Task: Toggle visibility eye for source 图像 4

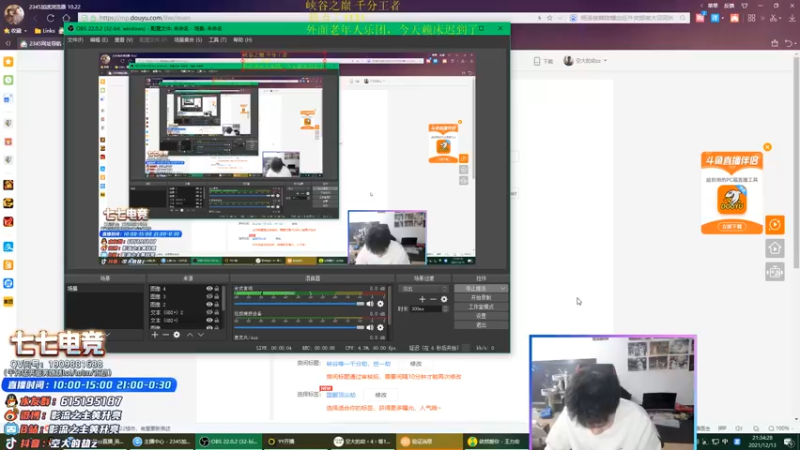Action: (209, 289)
